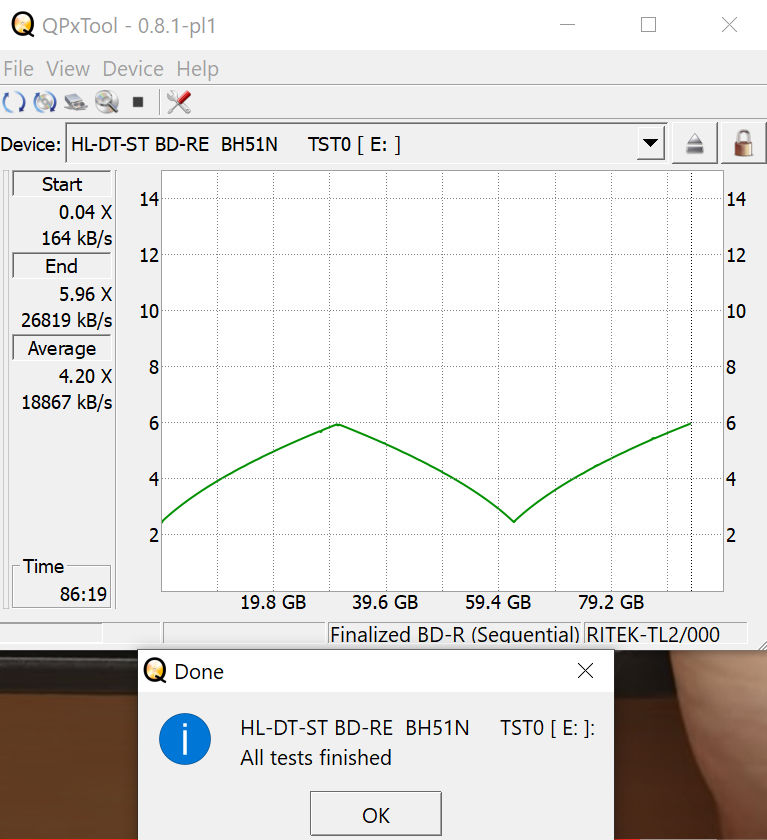Viewport: 767px width, 840px height.
Task: Click the Finalized BD-R (Sequential) status field
Action: (x=454, y=634)
